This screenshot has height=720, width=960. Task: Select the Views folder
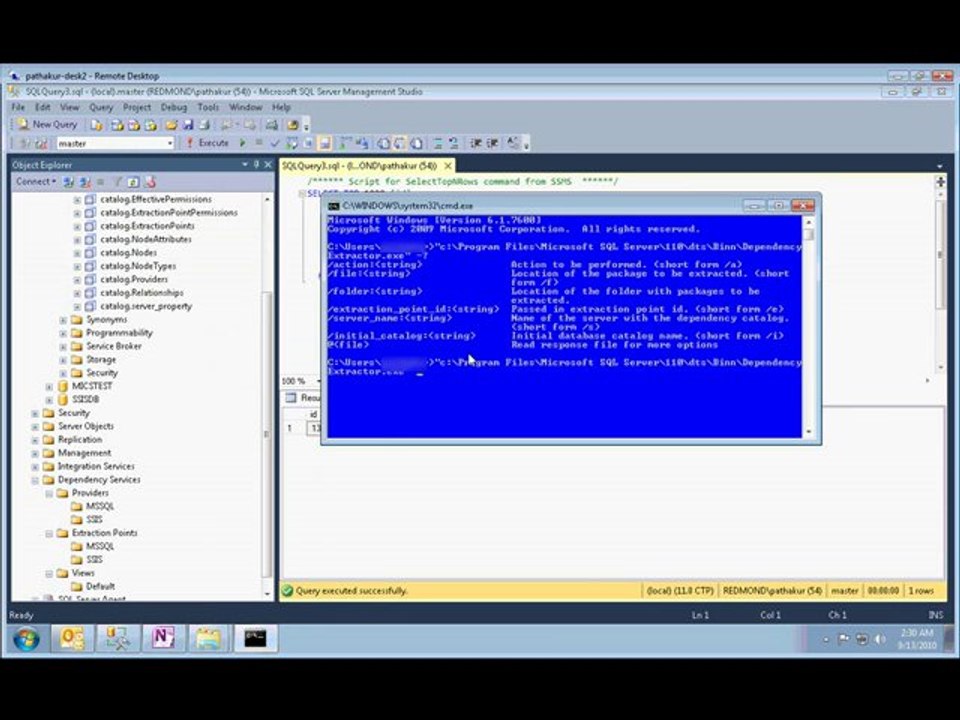click(x=83, y=573)
